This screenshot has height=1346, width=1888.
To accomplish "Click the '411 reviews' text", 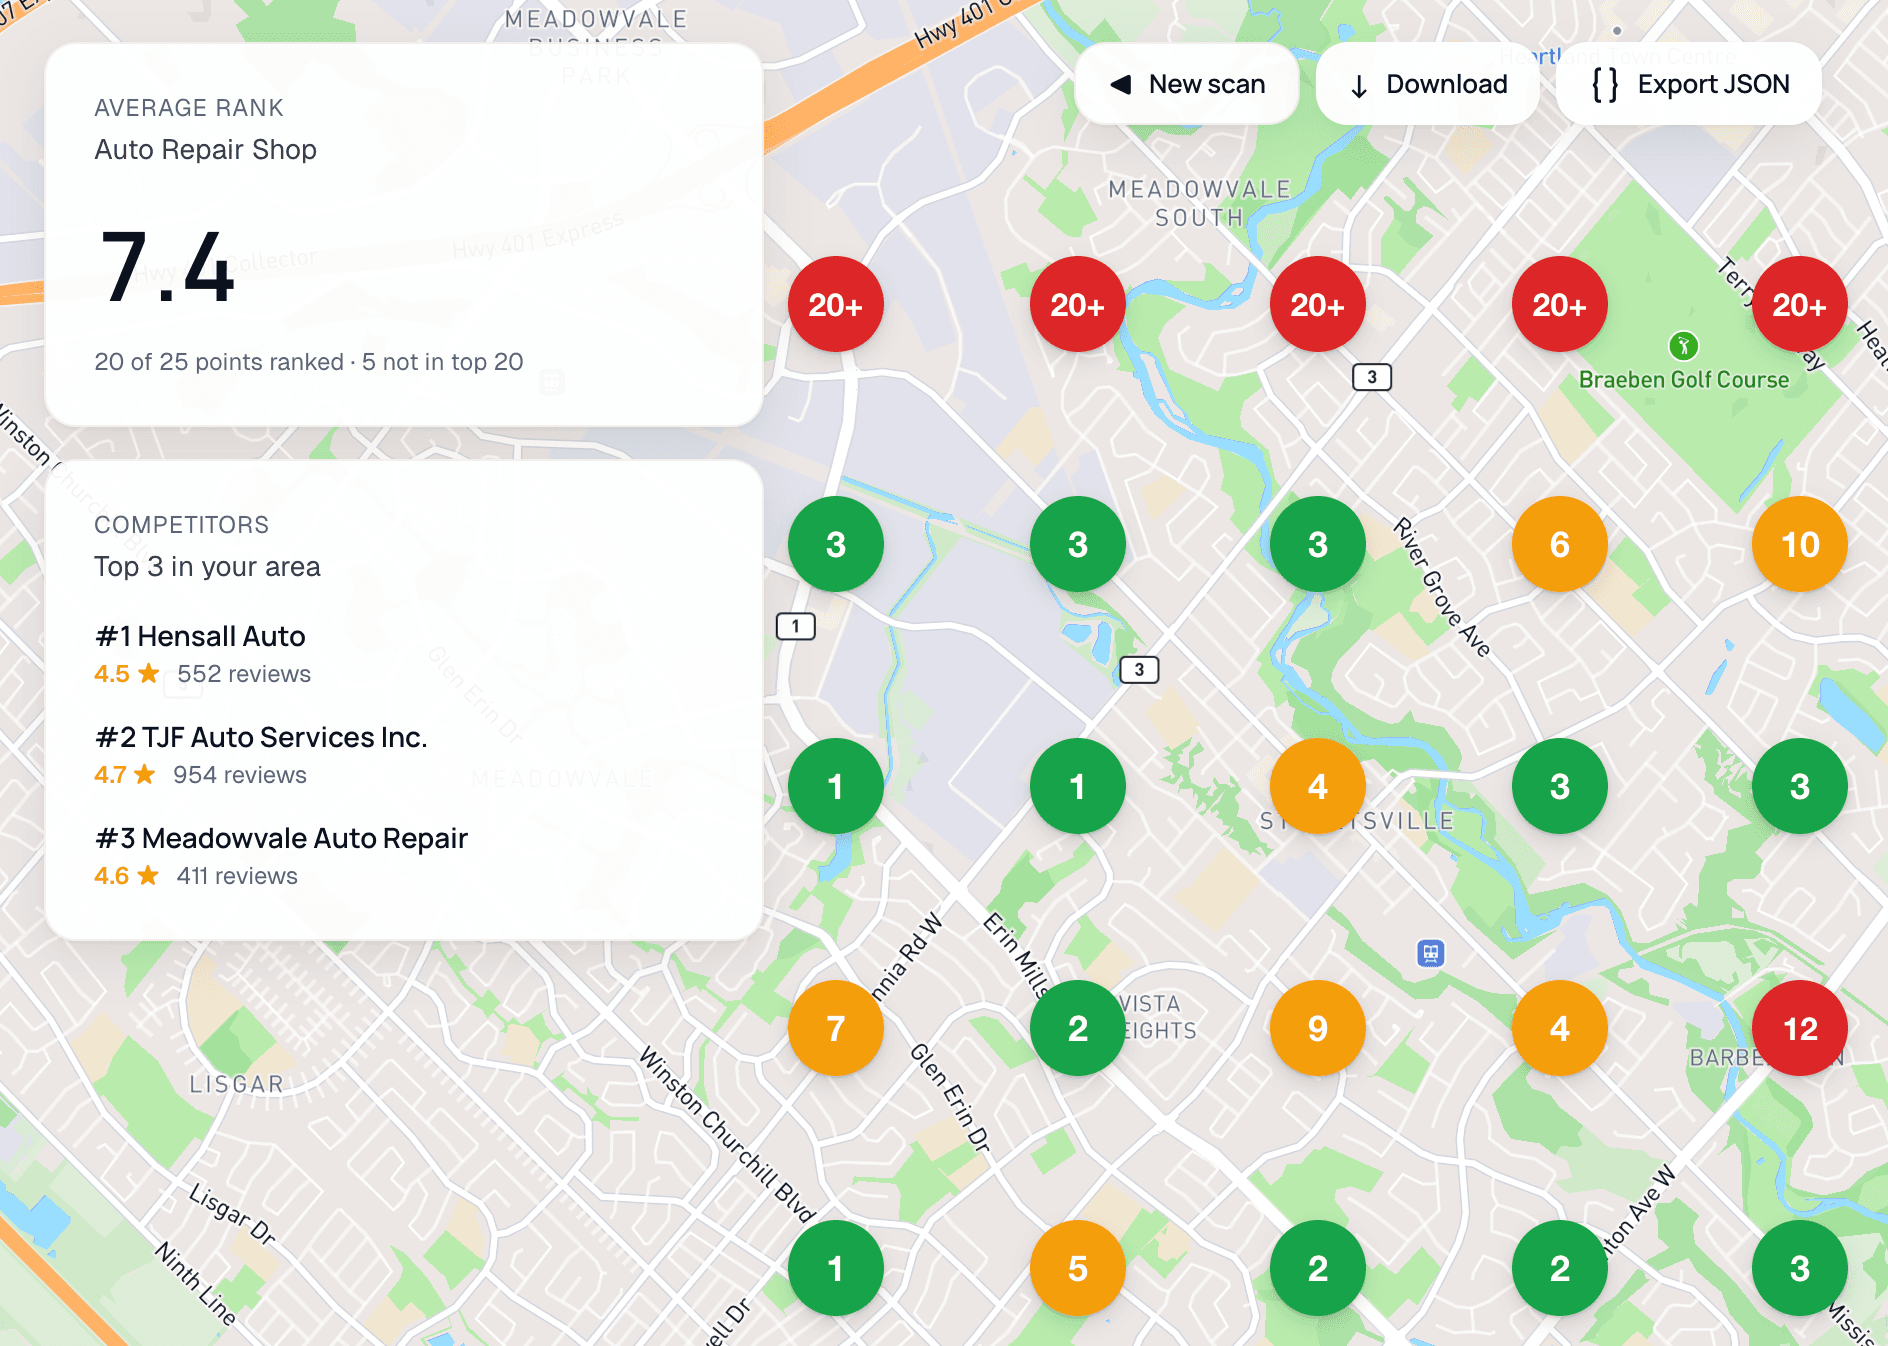I will pos(237,876).
